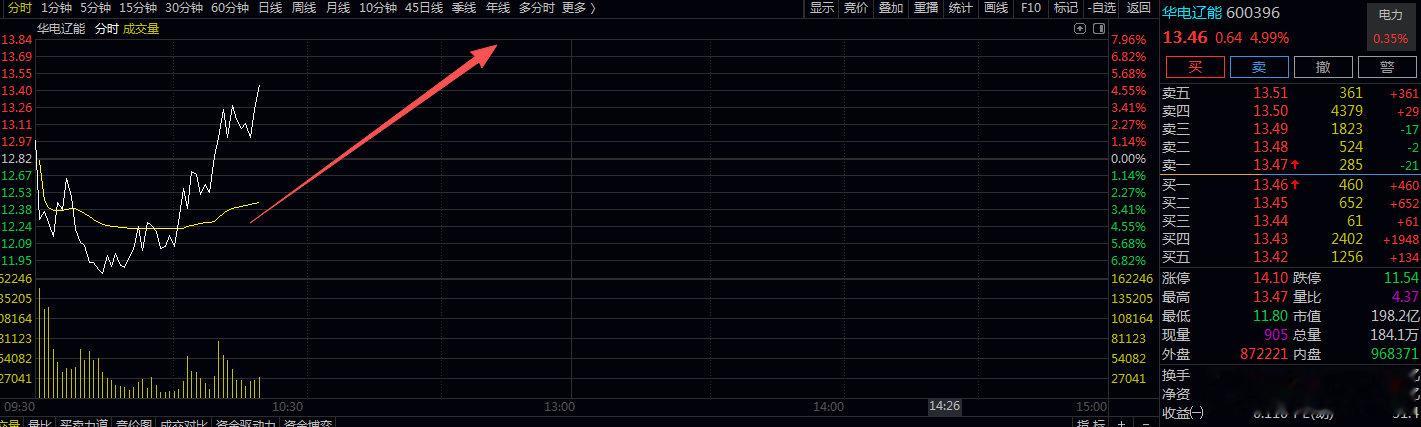Click the 警 alert button
The height and width of the screenshot is (427, 1421).
1387,67
